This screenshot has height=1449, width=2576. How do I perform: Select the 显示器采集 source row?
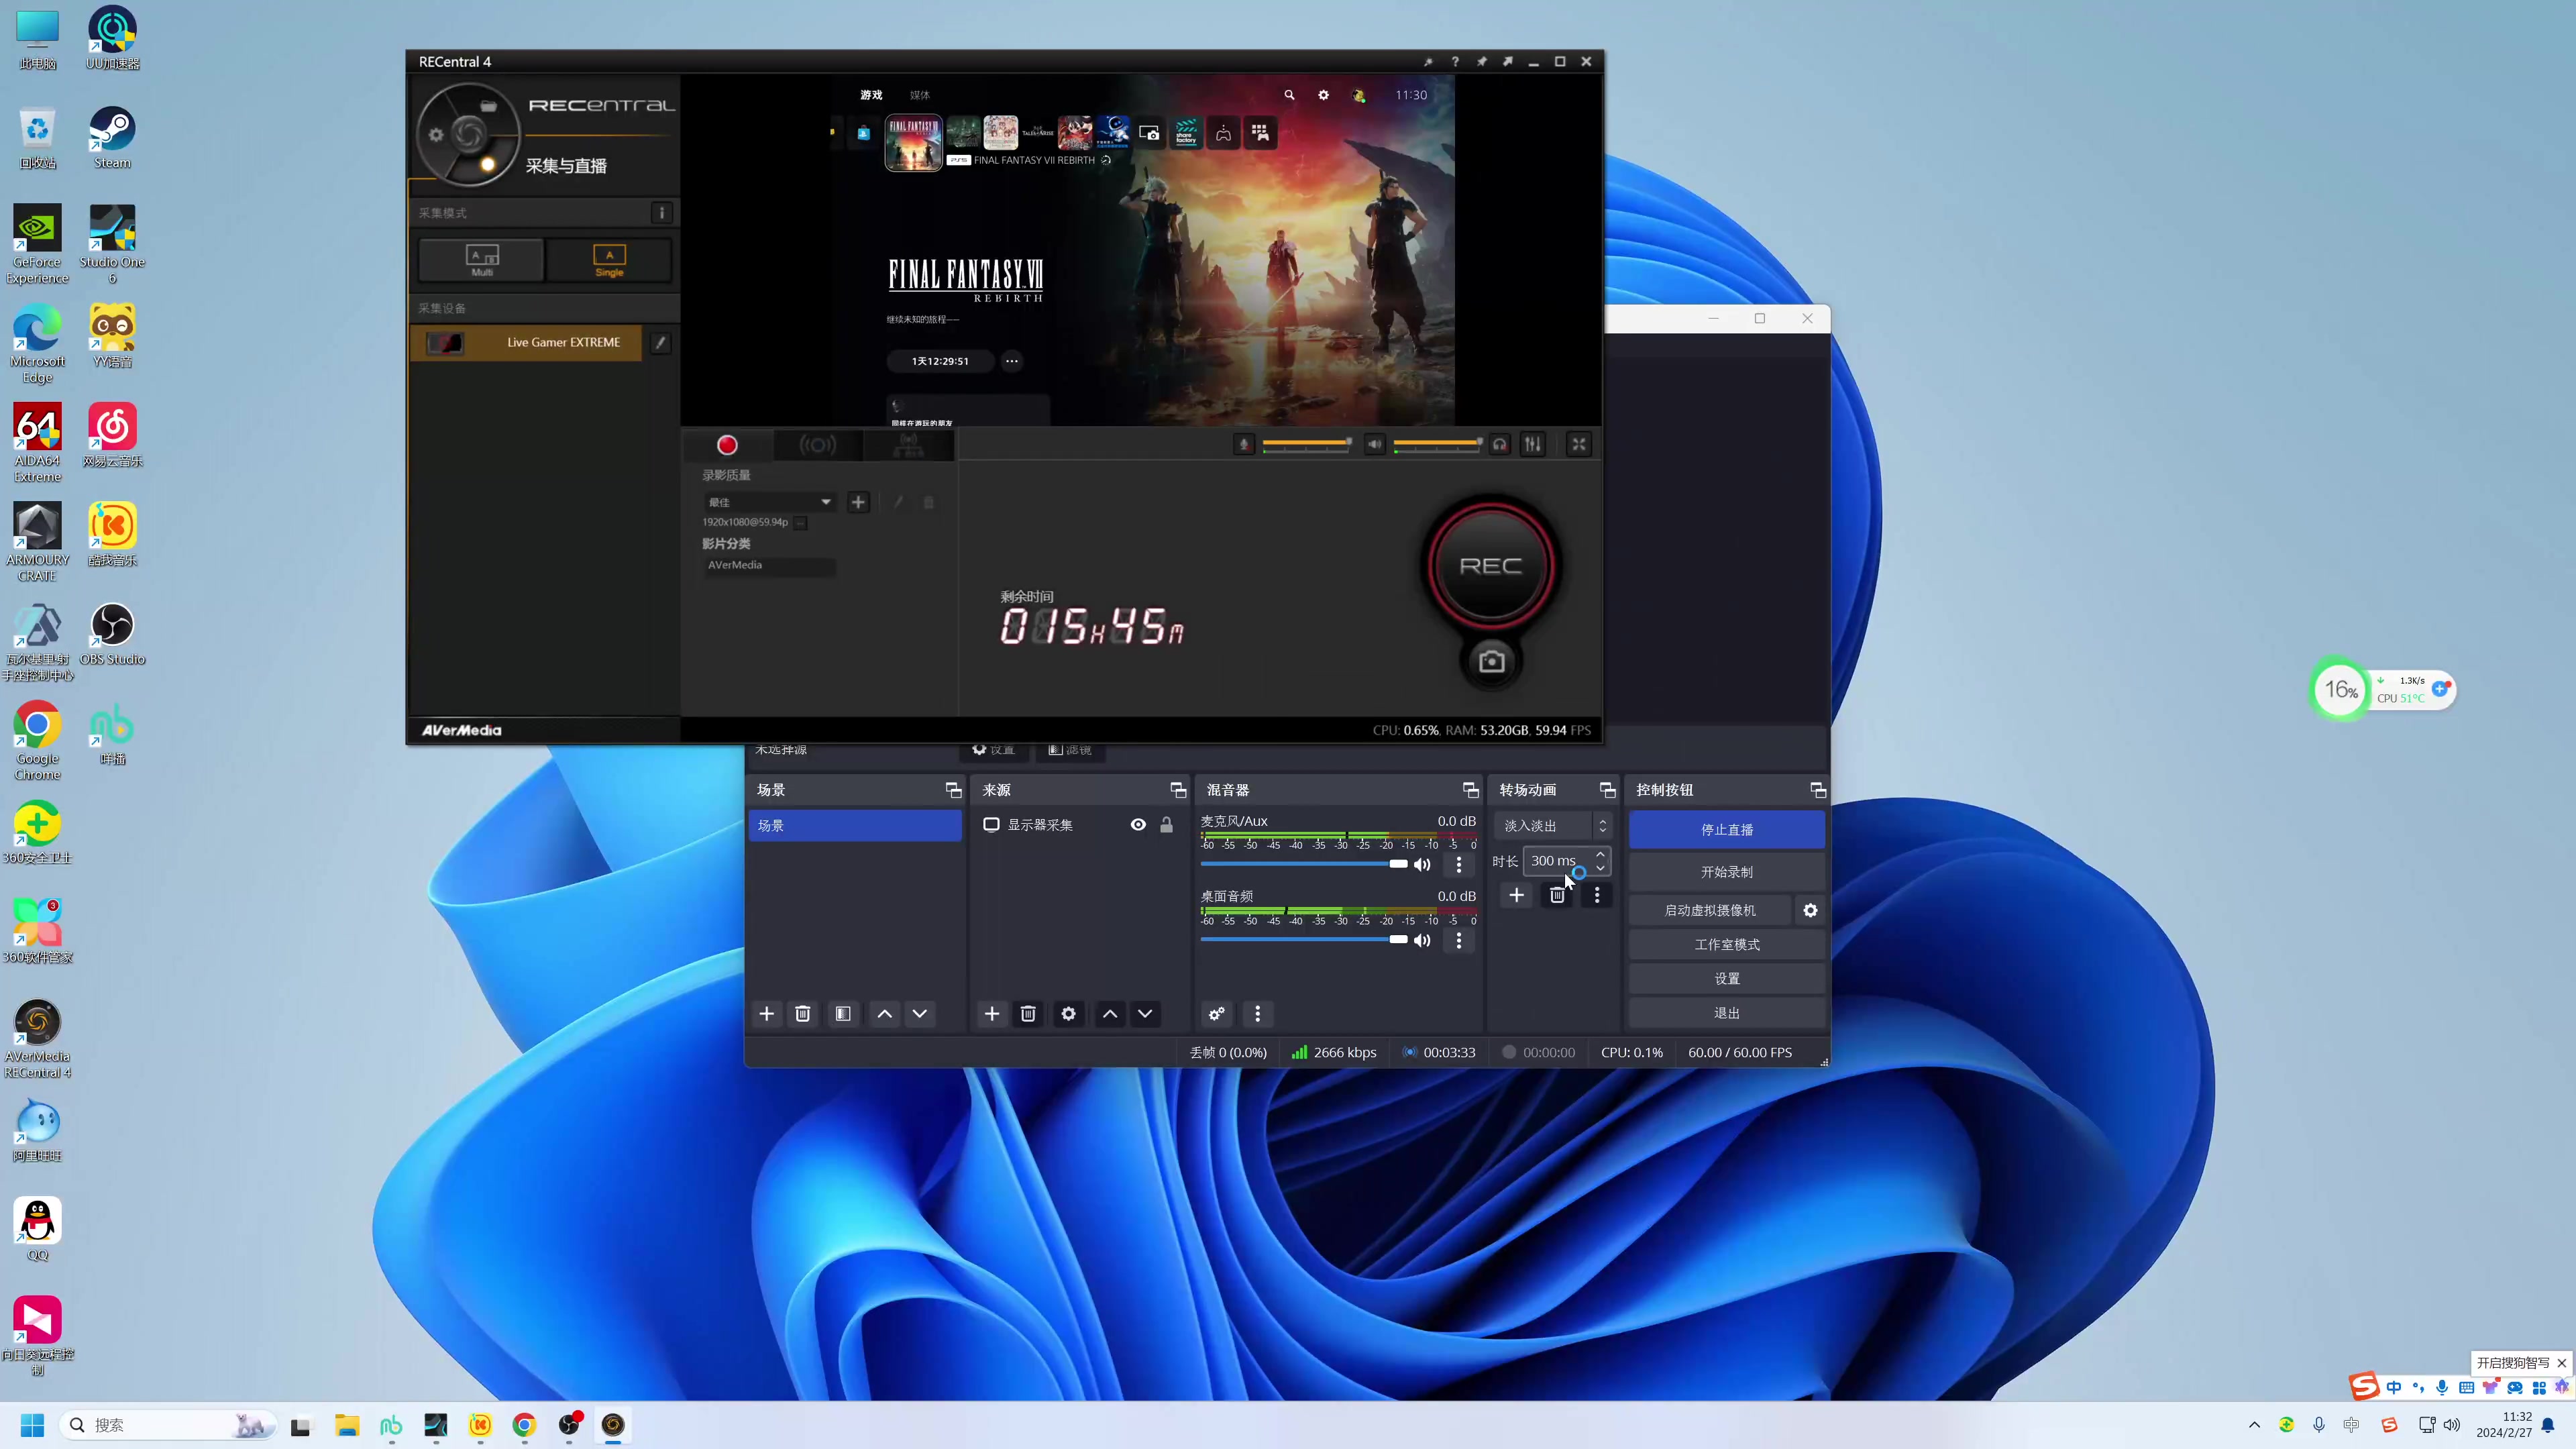click(1080, 825)
